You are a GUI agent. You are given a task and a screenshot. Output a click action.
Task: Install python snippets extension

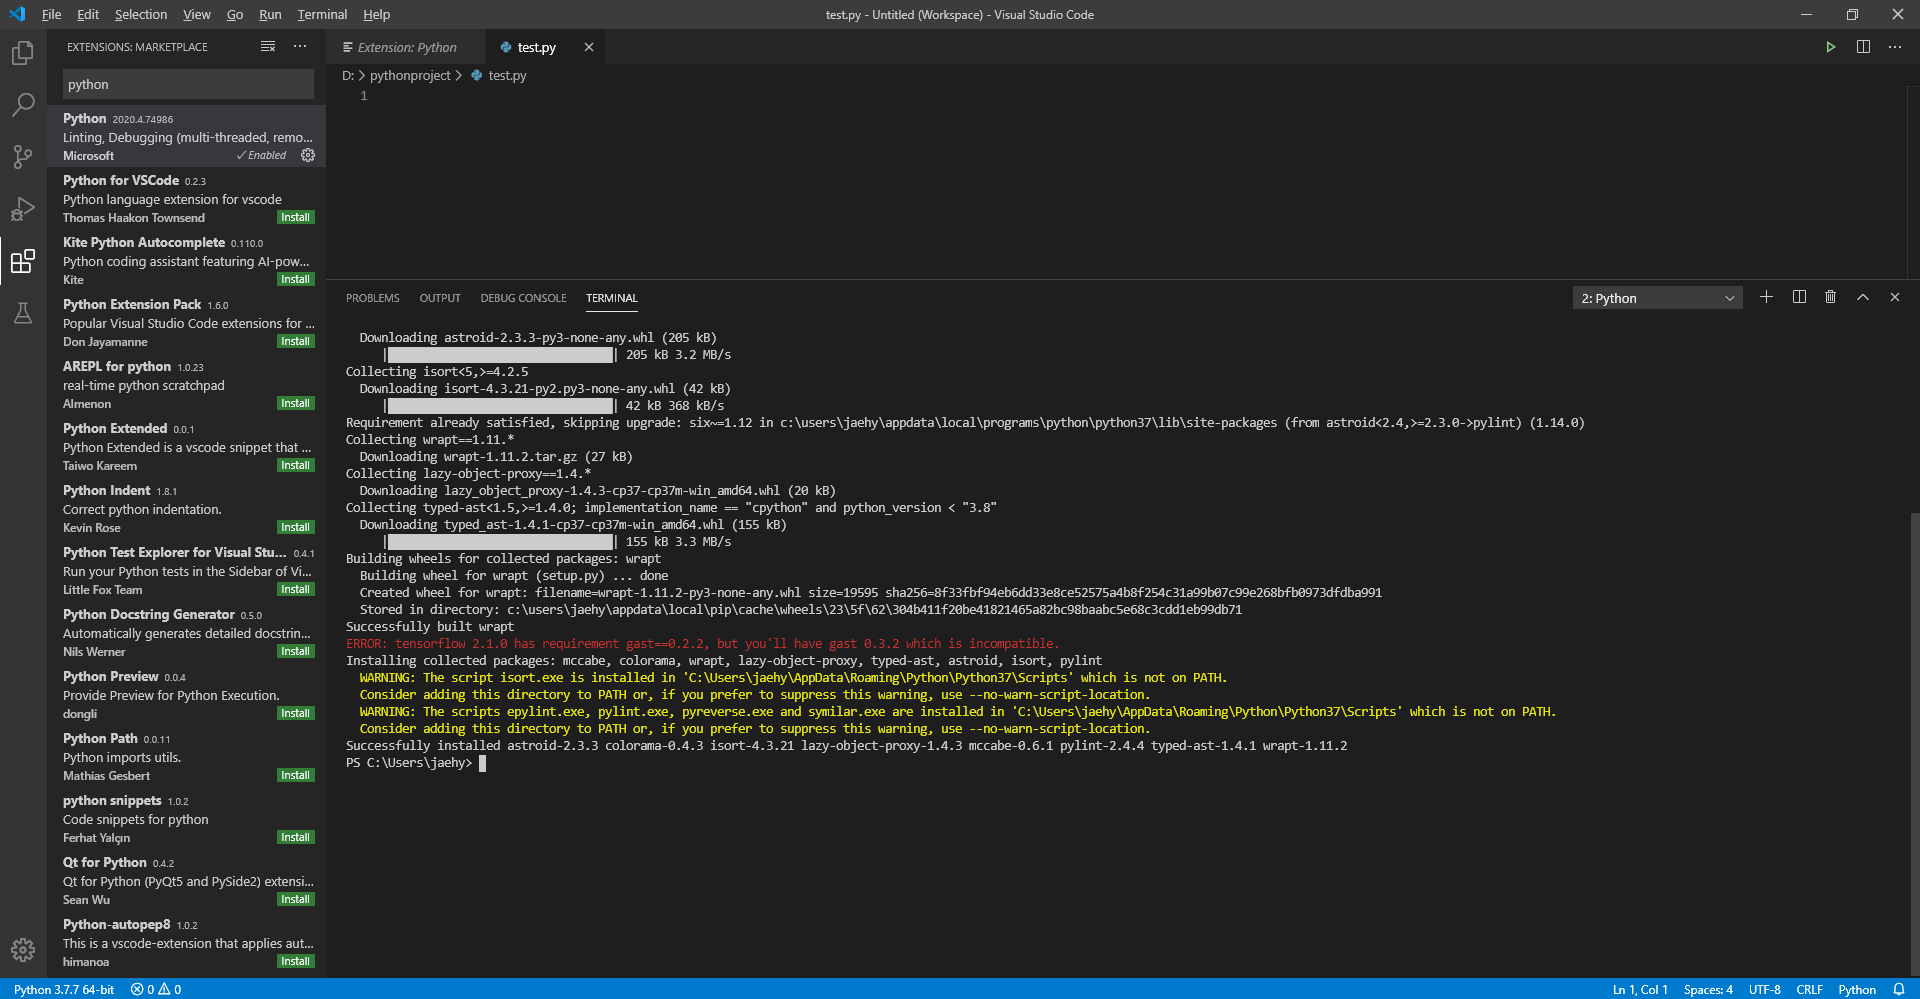pyautogui.click(x=295, y=837)
